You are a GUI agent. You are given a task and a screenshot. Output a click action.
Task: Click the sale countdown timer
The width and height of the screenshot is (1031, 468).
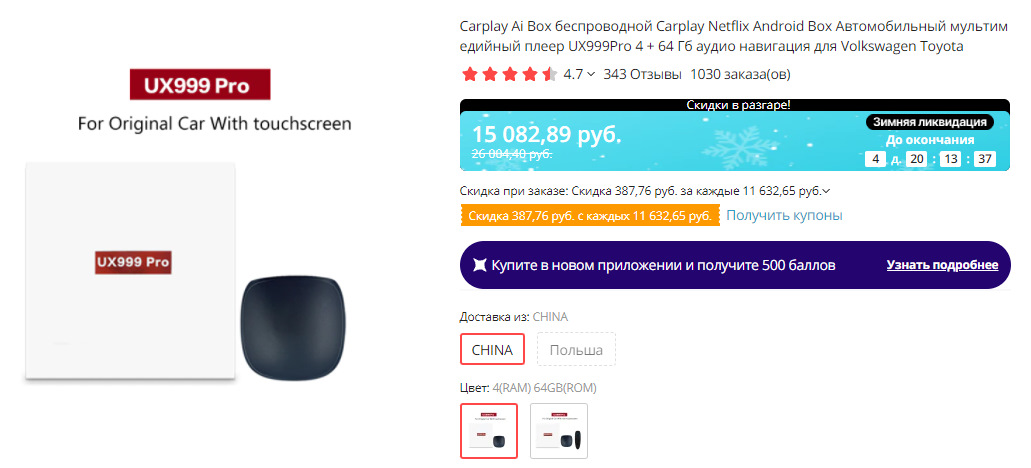click(930, 159)
